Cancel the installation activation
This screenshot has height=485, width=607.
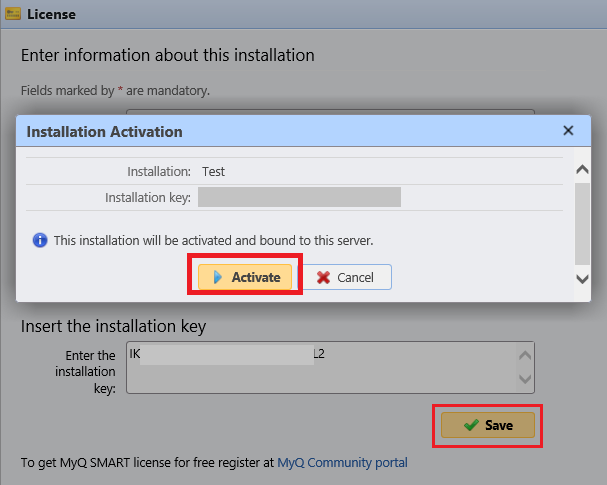click(x=347, y=277)
